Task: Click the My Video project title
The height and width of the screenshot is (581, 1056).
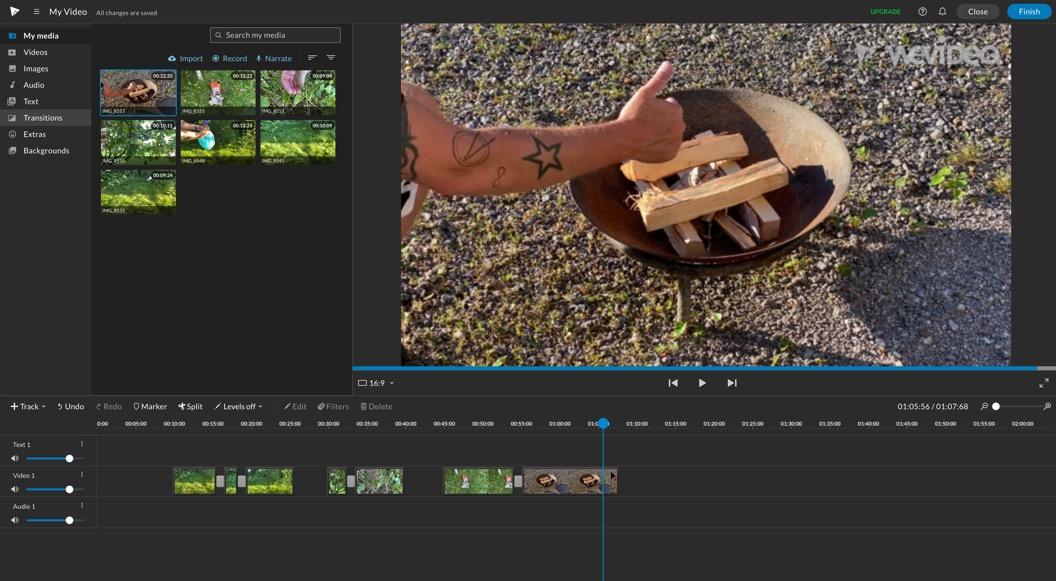Action: pos(67,11)
